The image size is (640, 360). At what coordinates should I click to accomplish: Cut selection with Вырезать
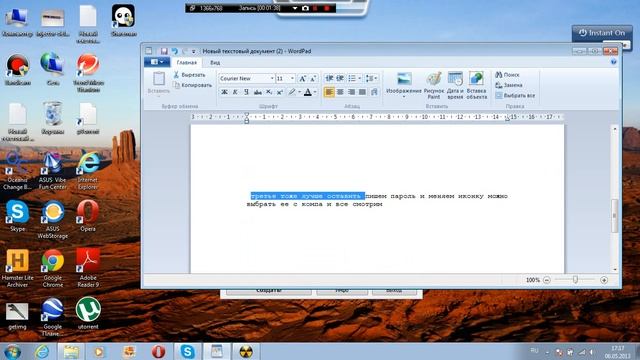189,75
